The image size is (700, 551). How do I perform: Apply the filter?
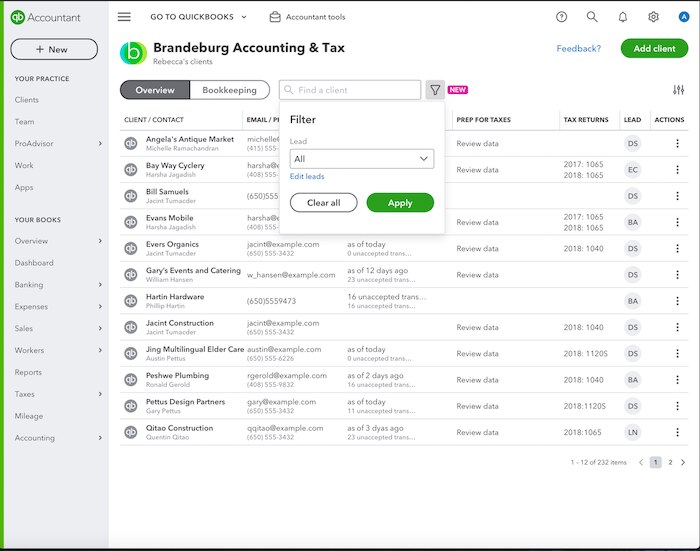pyautogui.click(x=400, y=203)
